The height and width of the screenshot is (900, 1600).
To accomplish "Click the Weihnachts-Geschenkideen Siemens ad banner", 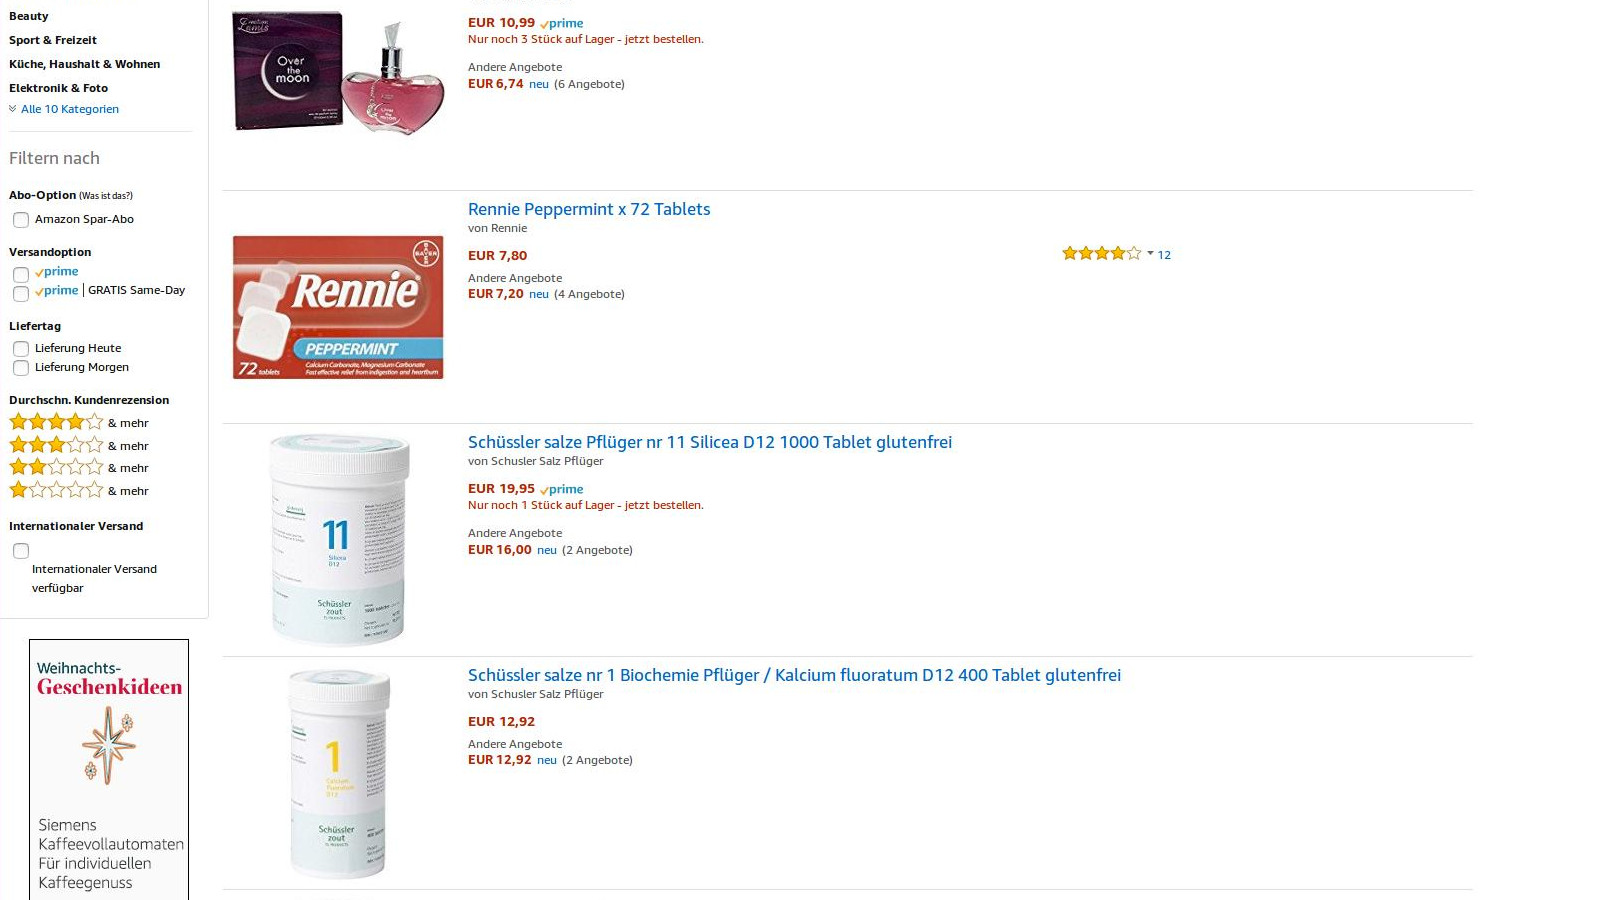I will 109,770.
